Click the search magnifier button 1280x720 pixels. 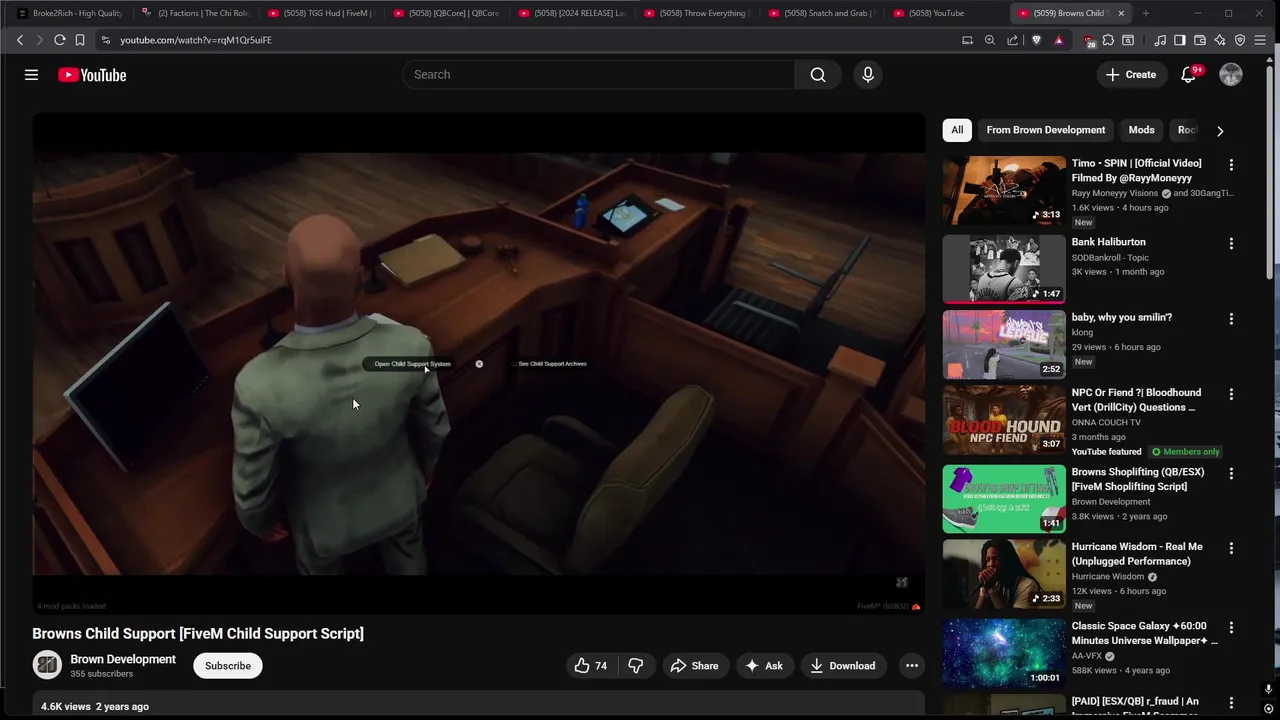pyautogui.click(x=818, y=75)
